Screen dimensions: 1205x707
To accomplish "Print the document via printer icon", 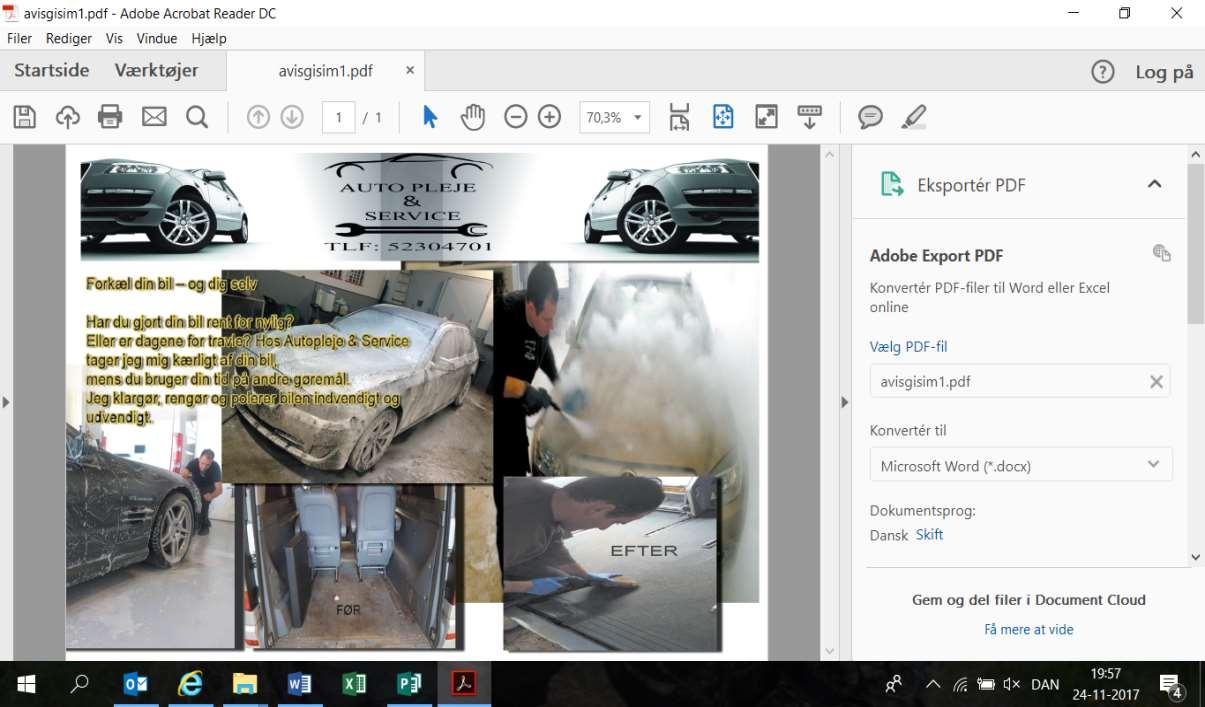I will (110, 117).
